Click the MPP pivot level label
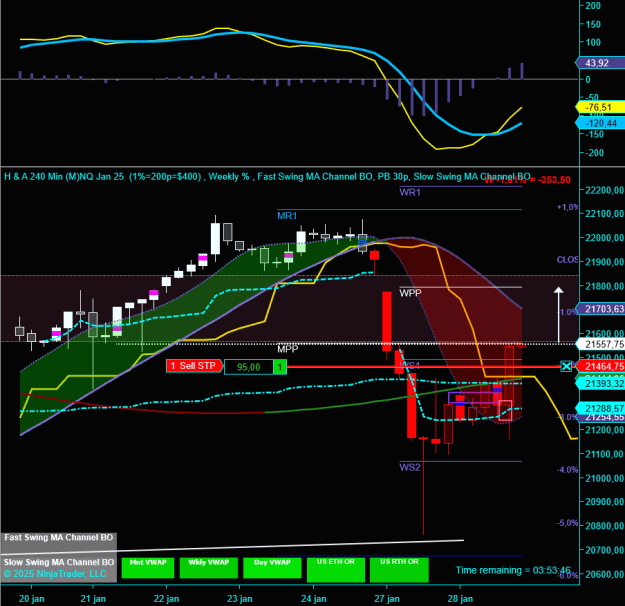The image size is (625, 606). [287, 349]
